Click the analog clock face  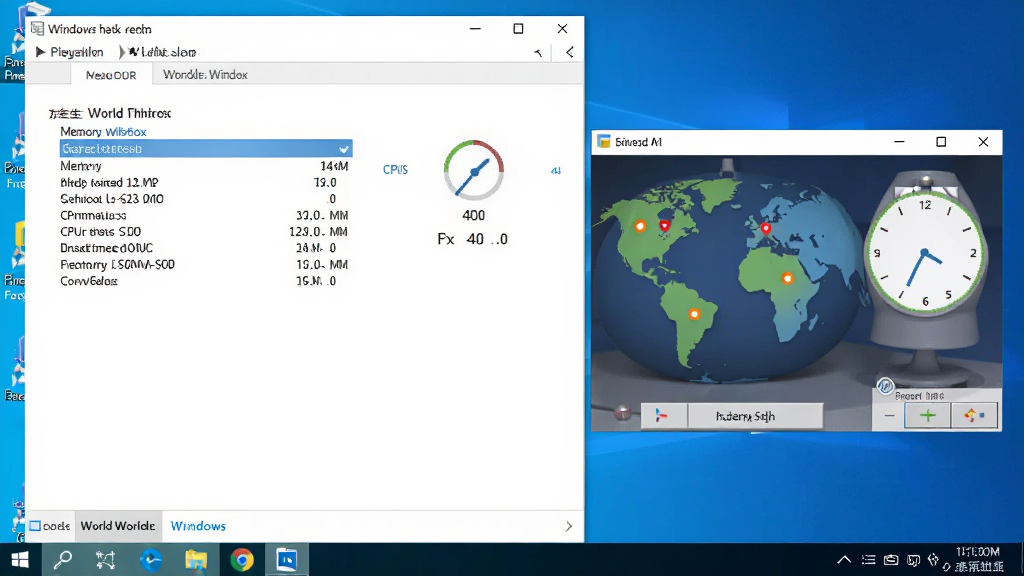click(x=924, y=252)
